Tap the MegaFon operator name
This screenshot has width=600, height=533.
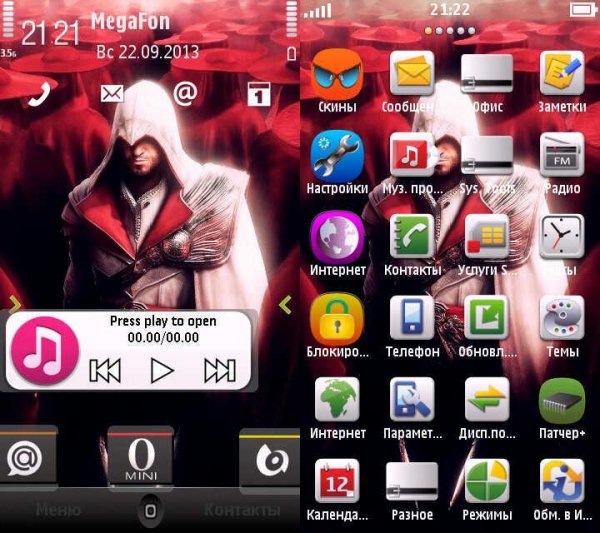pos(130,21)
